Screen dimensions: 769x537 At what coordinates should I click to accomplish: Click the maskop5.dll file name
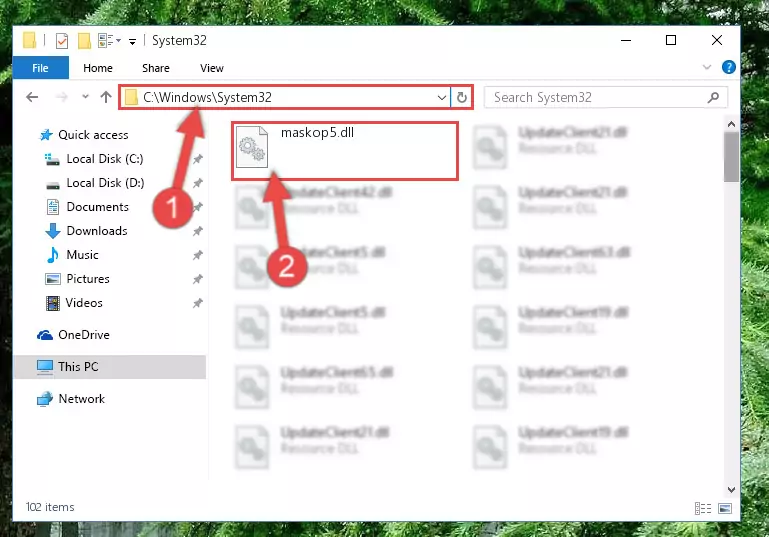(x=317, y=132)
